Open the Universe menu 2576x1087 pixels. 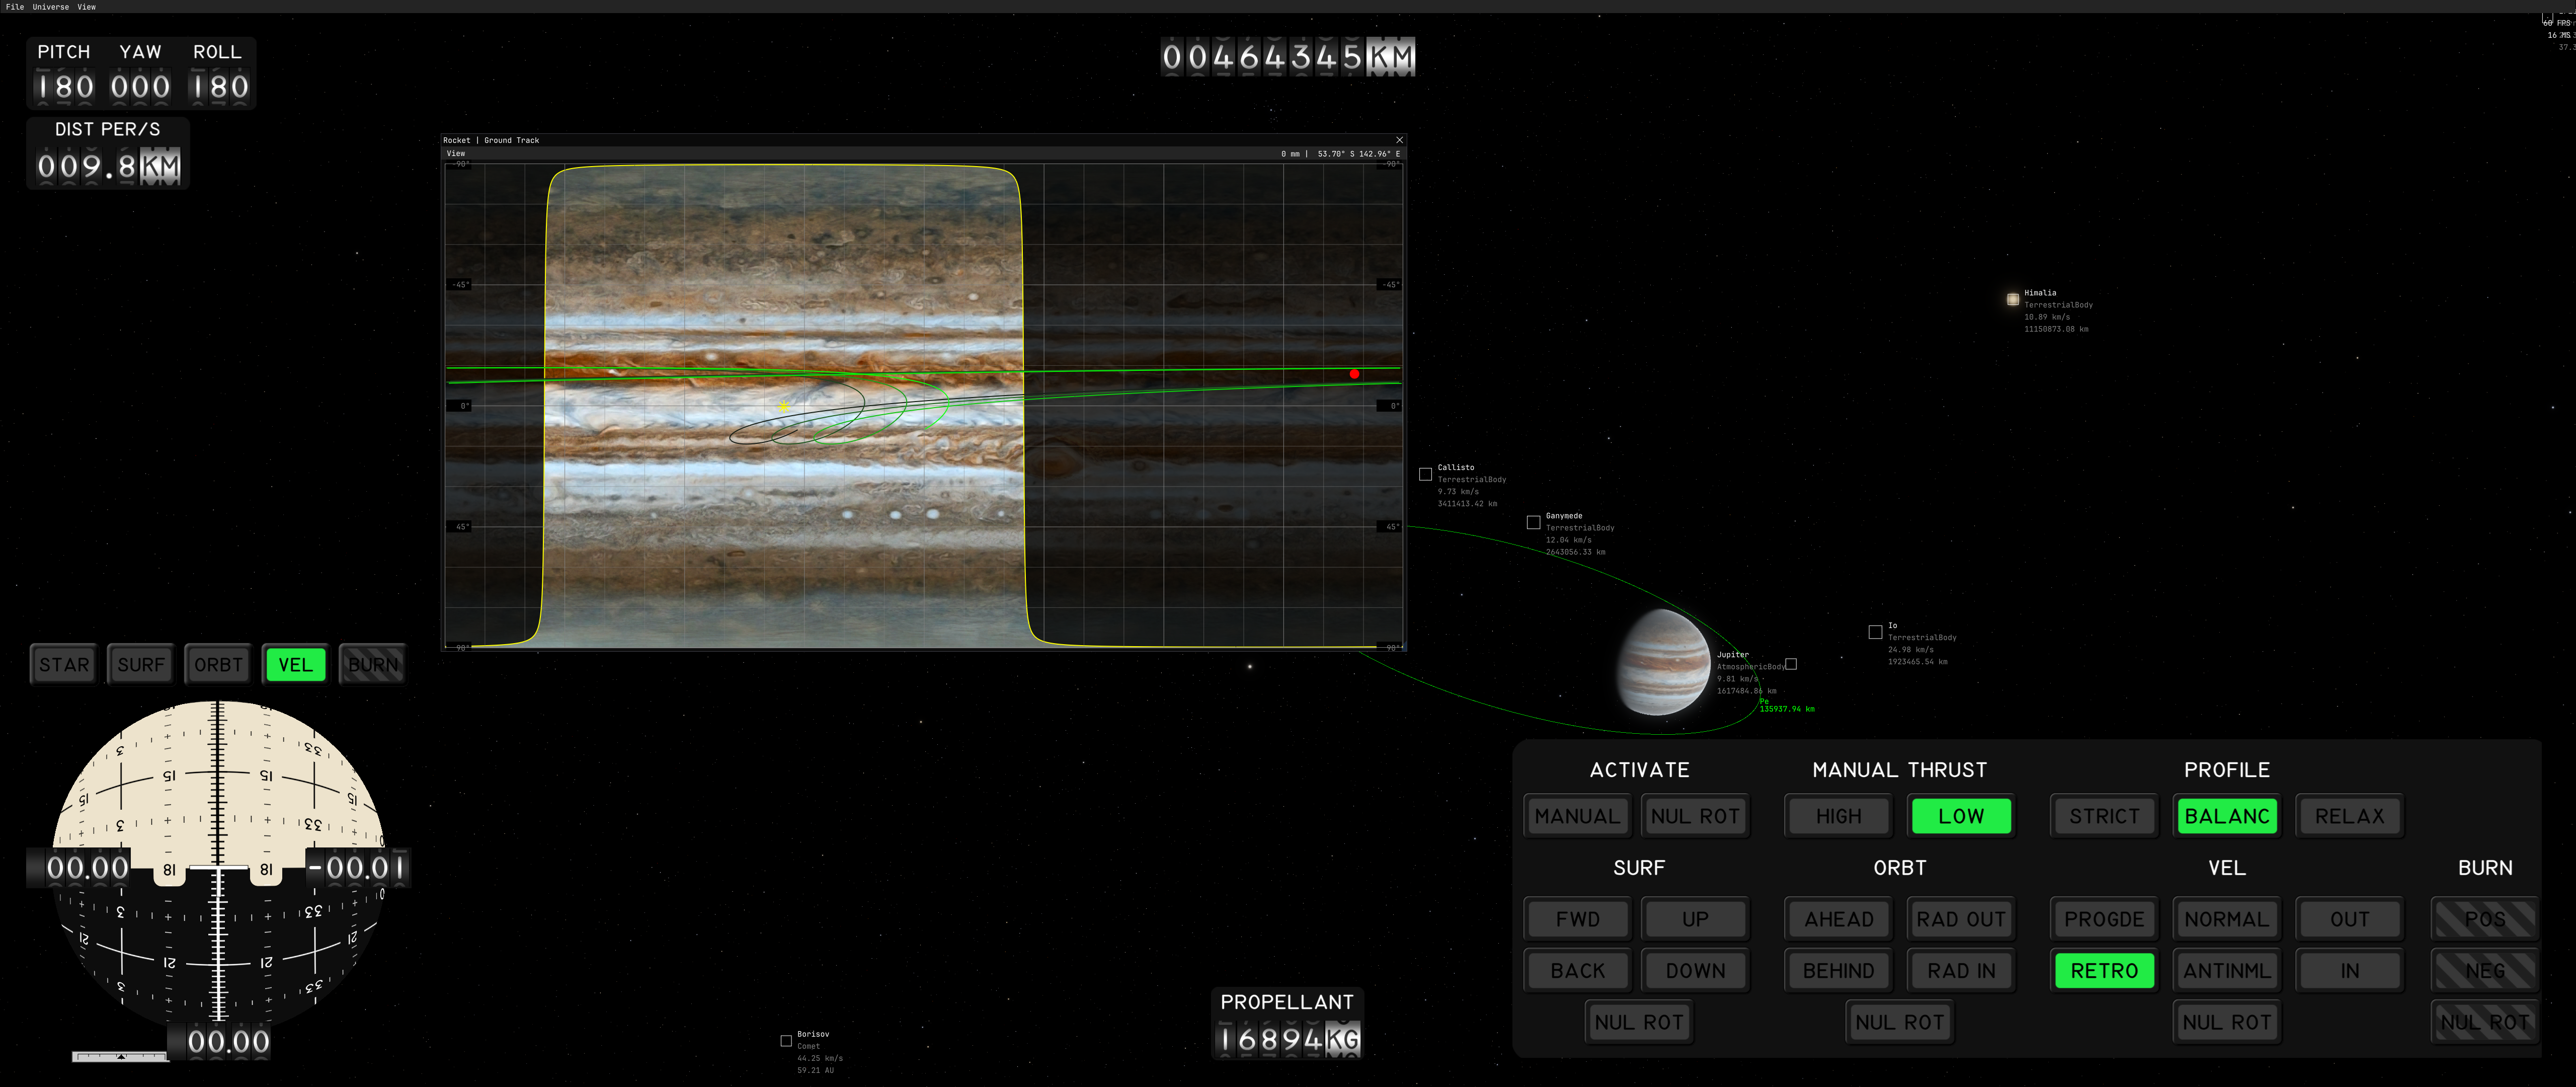coord(50,6)
